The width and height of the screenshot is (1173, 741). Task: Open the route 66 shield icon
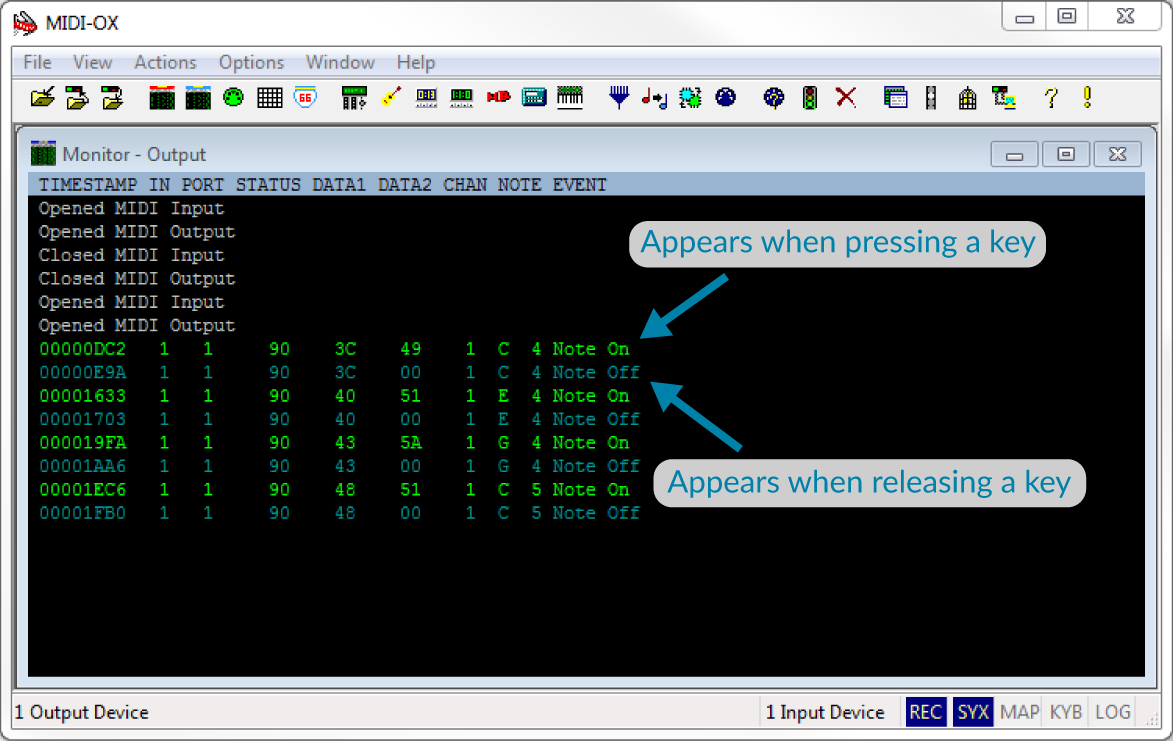[305, 97]
